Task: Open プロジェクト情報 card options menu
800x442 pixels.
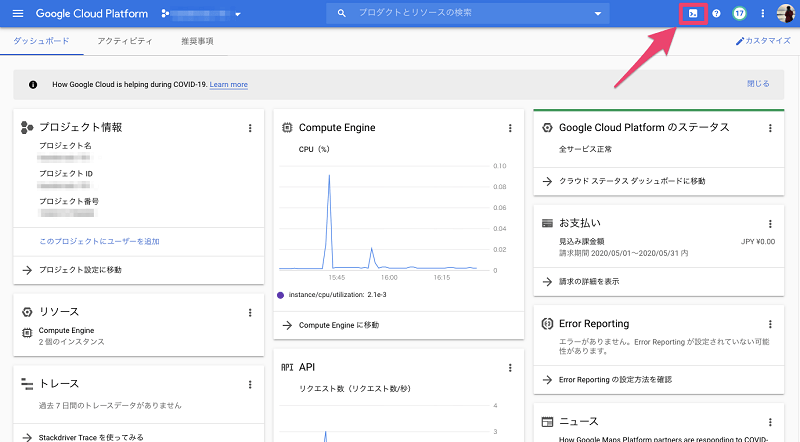Action: pyautogui.click(x=250, y=128)
